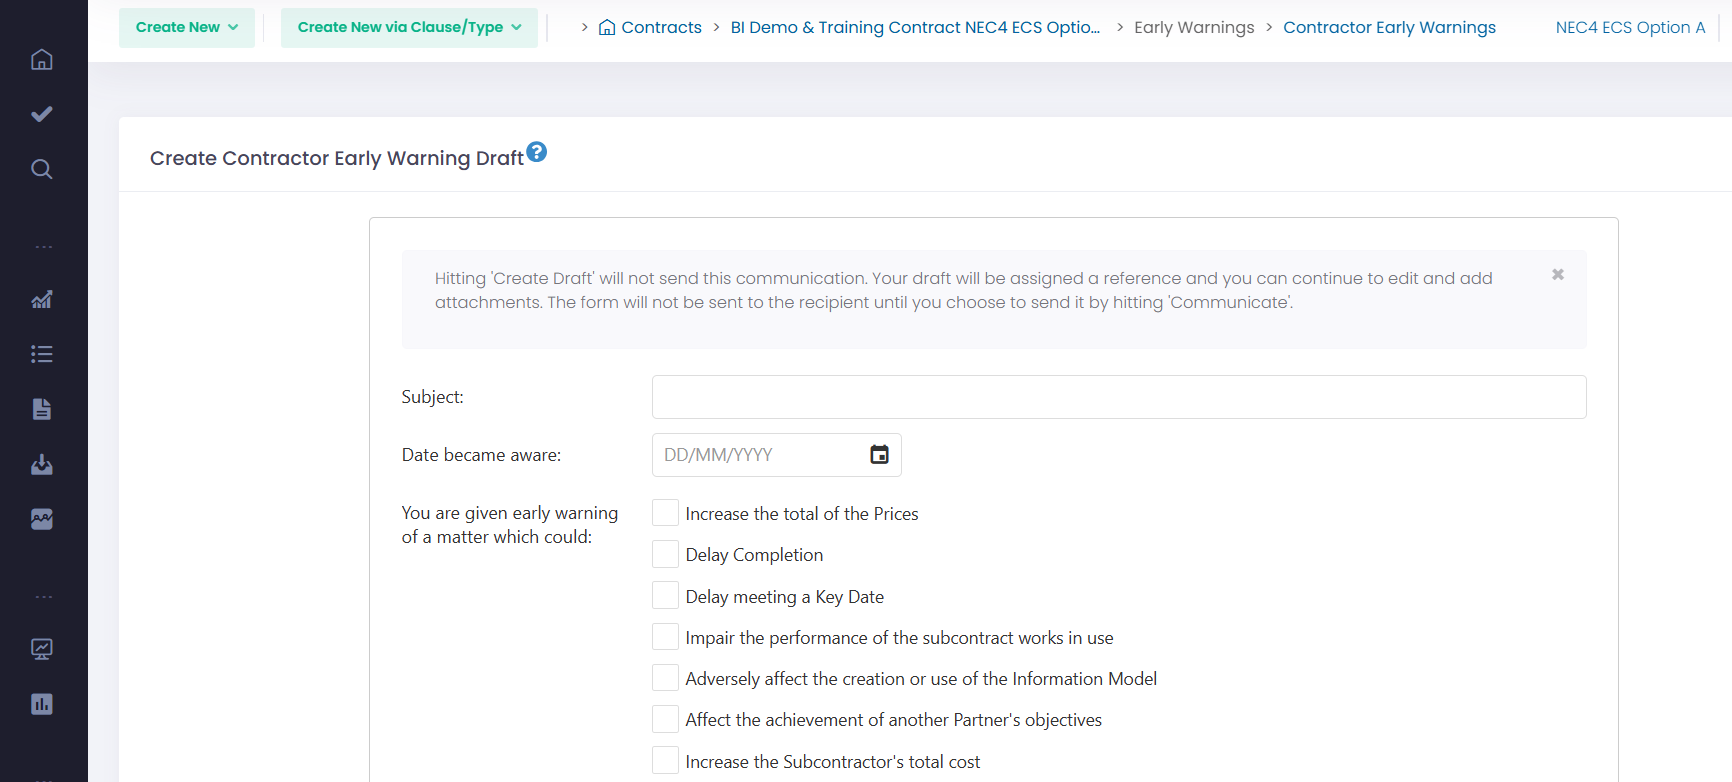This screenshot has height=782, width=1732.
Task: Open the bar chart report icon in sidebar
Action: point(41,704)
